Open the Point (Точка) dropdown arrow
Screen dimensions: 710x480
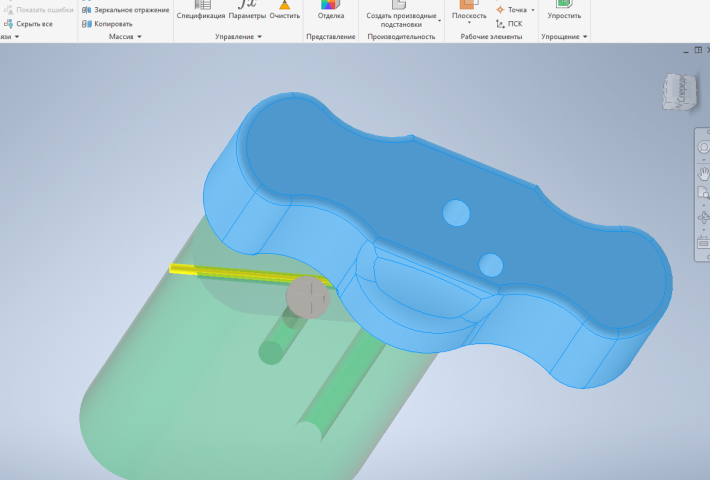[x=532, y=10]
